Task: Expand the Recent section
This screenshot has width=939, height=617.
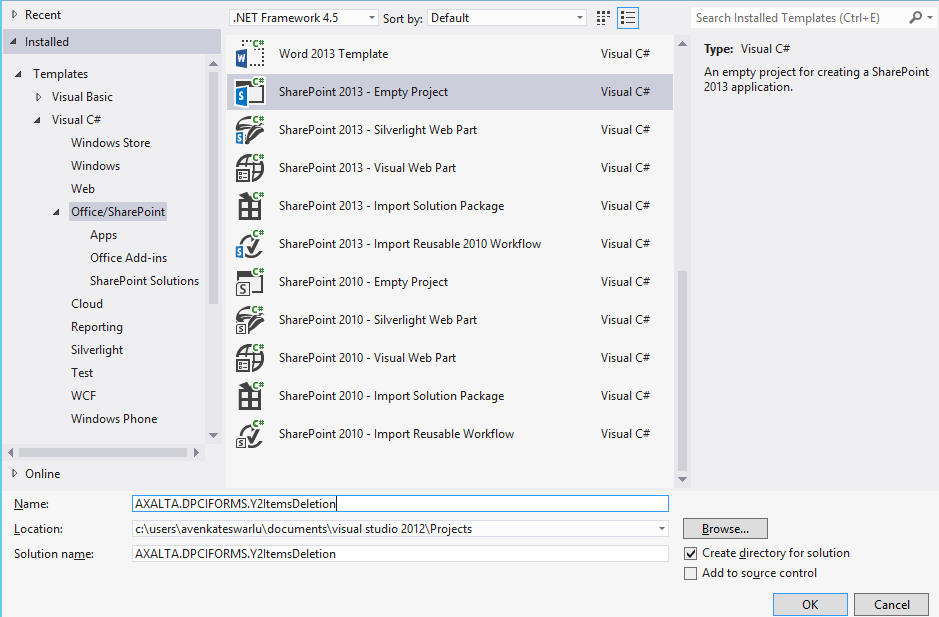Action: tap(14, 14)
